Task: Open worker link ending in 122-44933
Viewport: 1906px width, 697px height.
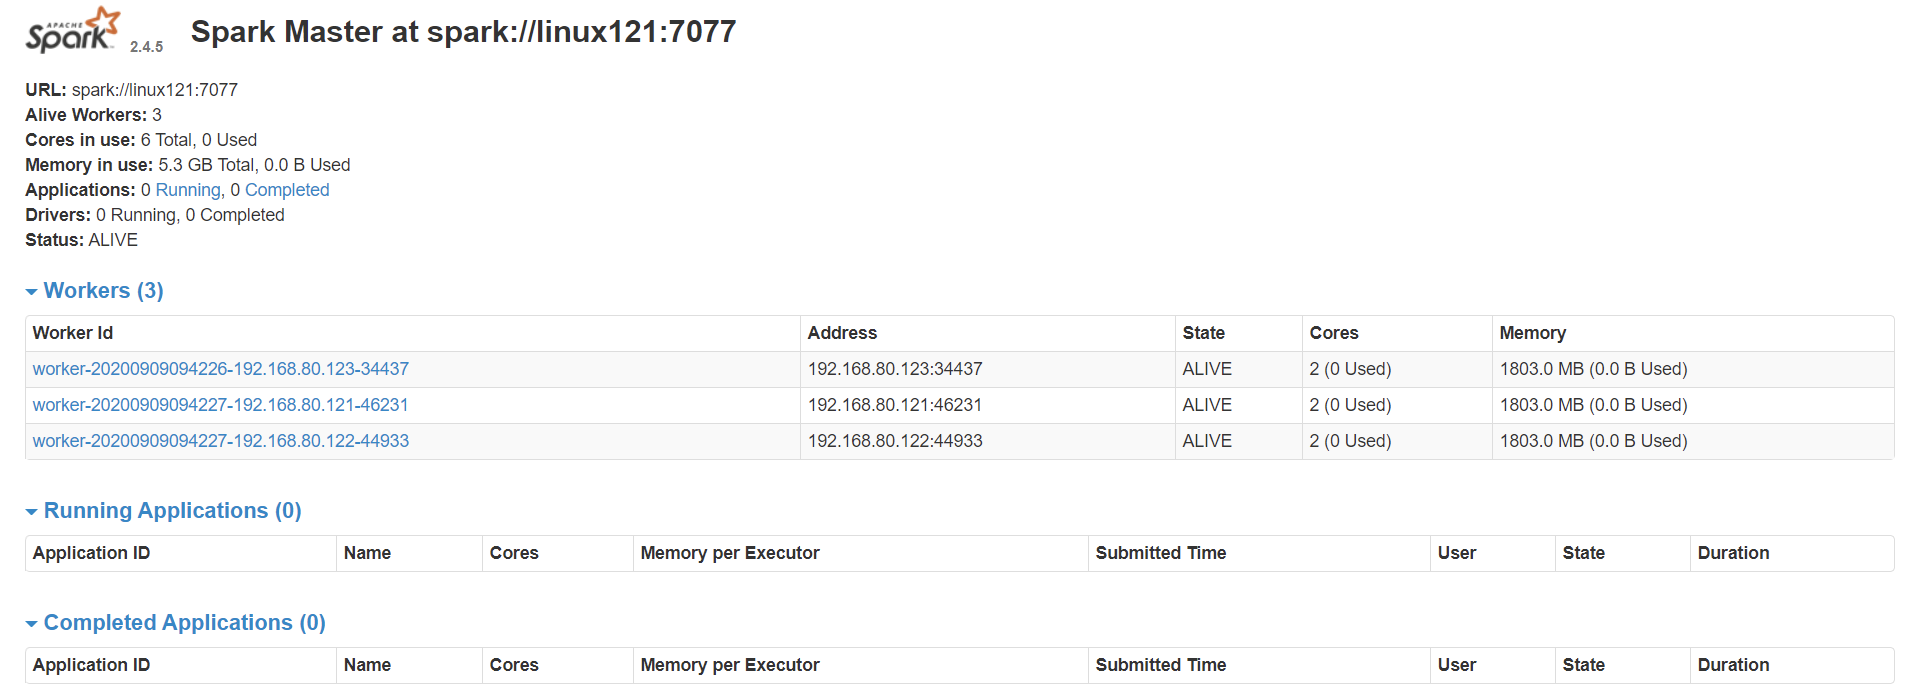Action: (220, 441)
